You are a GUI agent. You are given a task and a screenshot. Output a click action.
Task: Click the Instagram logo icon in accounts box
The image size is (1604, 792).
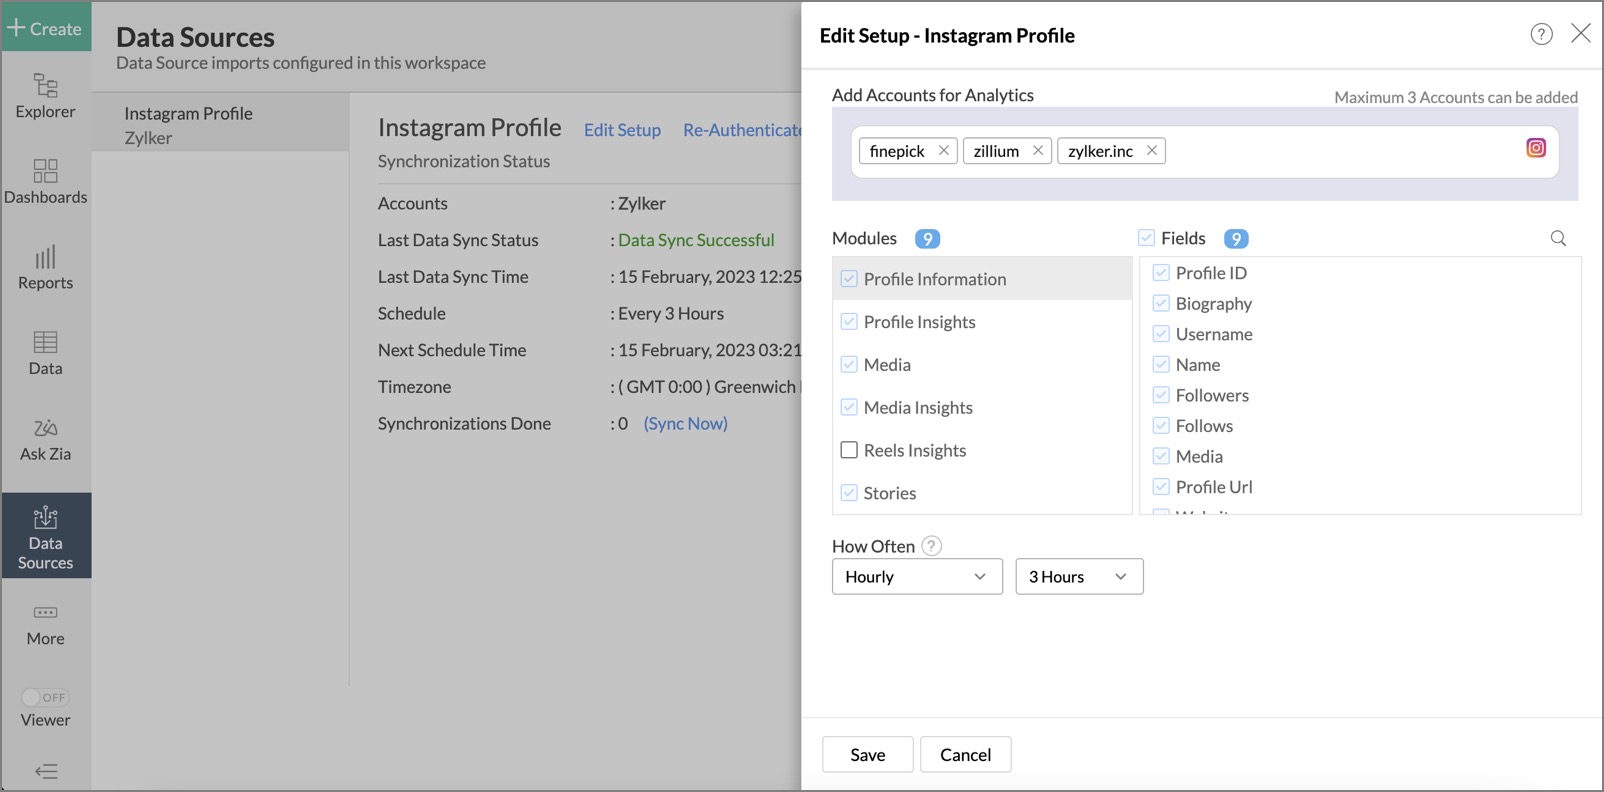click(1536, 148)
